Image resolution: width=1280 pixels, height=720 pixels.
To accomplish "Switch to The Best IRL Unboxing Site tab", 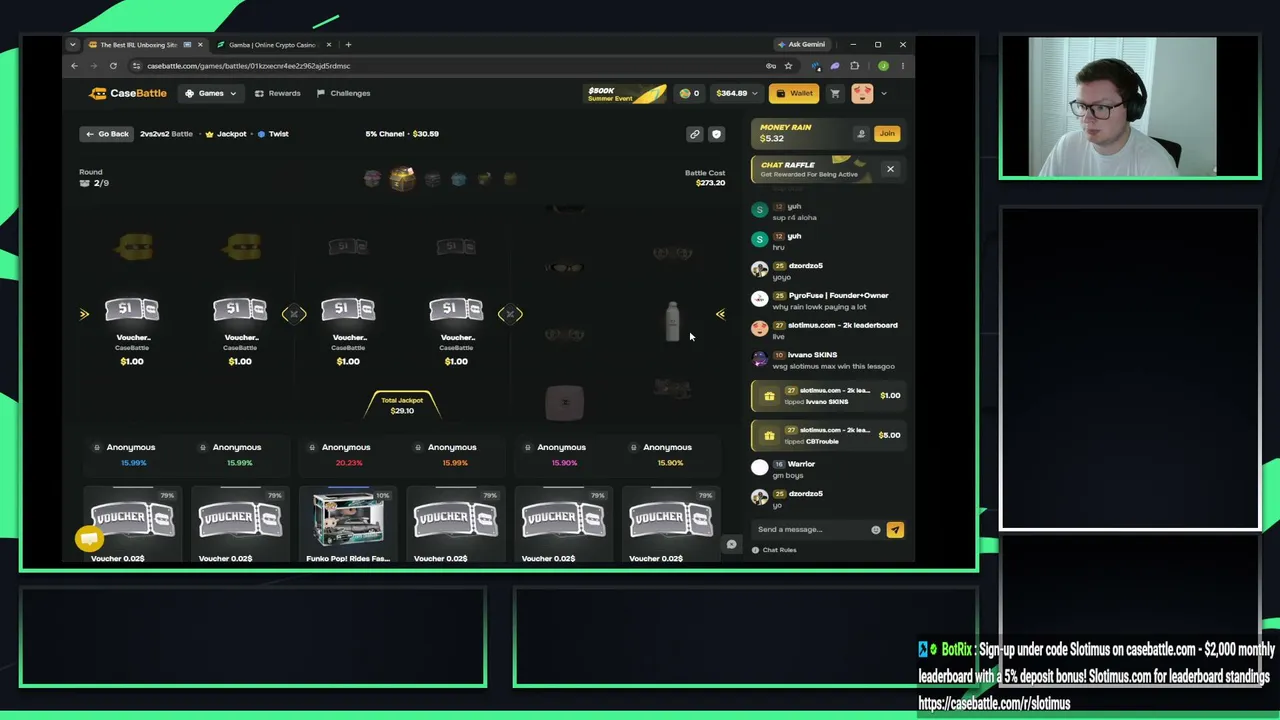I will 138,45.
